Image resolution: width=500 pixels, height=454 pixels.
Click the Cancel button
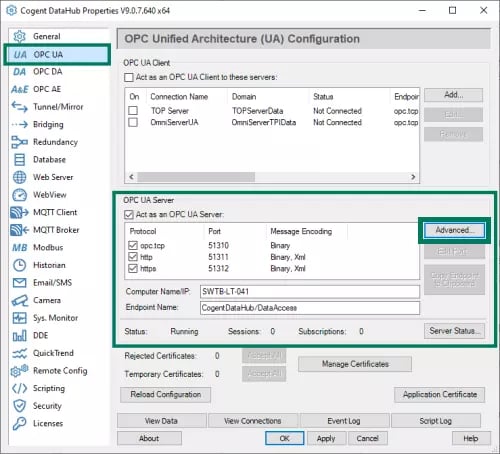coord(368,438)
